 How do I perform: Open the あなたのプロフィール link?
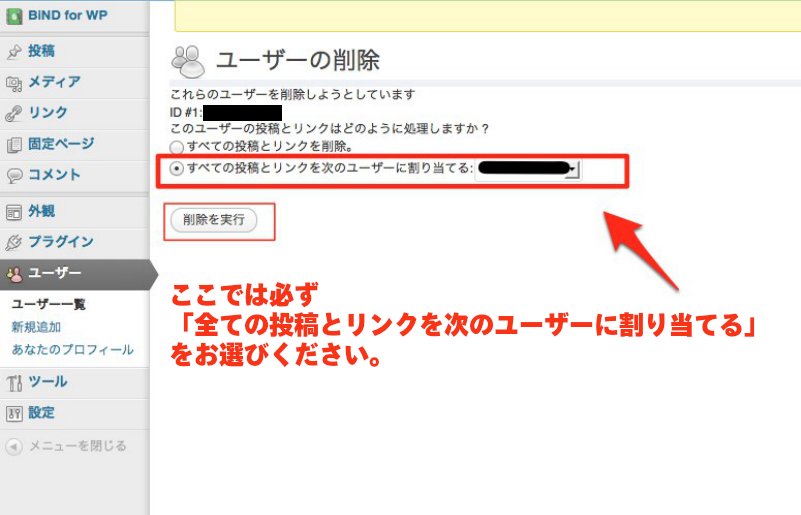(x=72, y=350)
